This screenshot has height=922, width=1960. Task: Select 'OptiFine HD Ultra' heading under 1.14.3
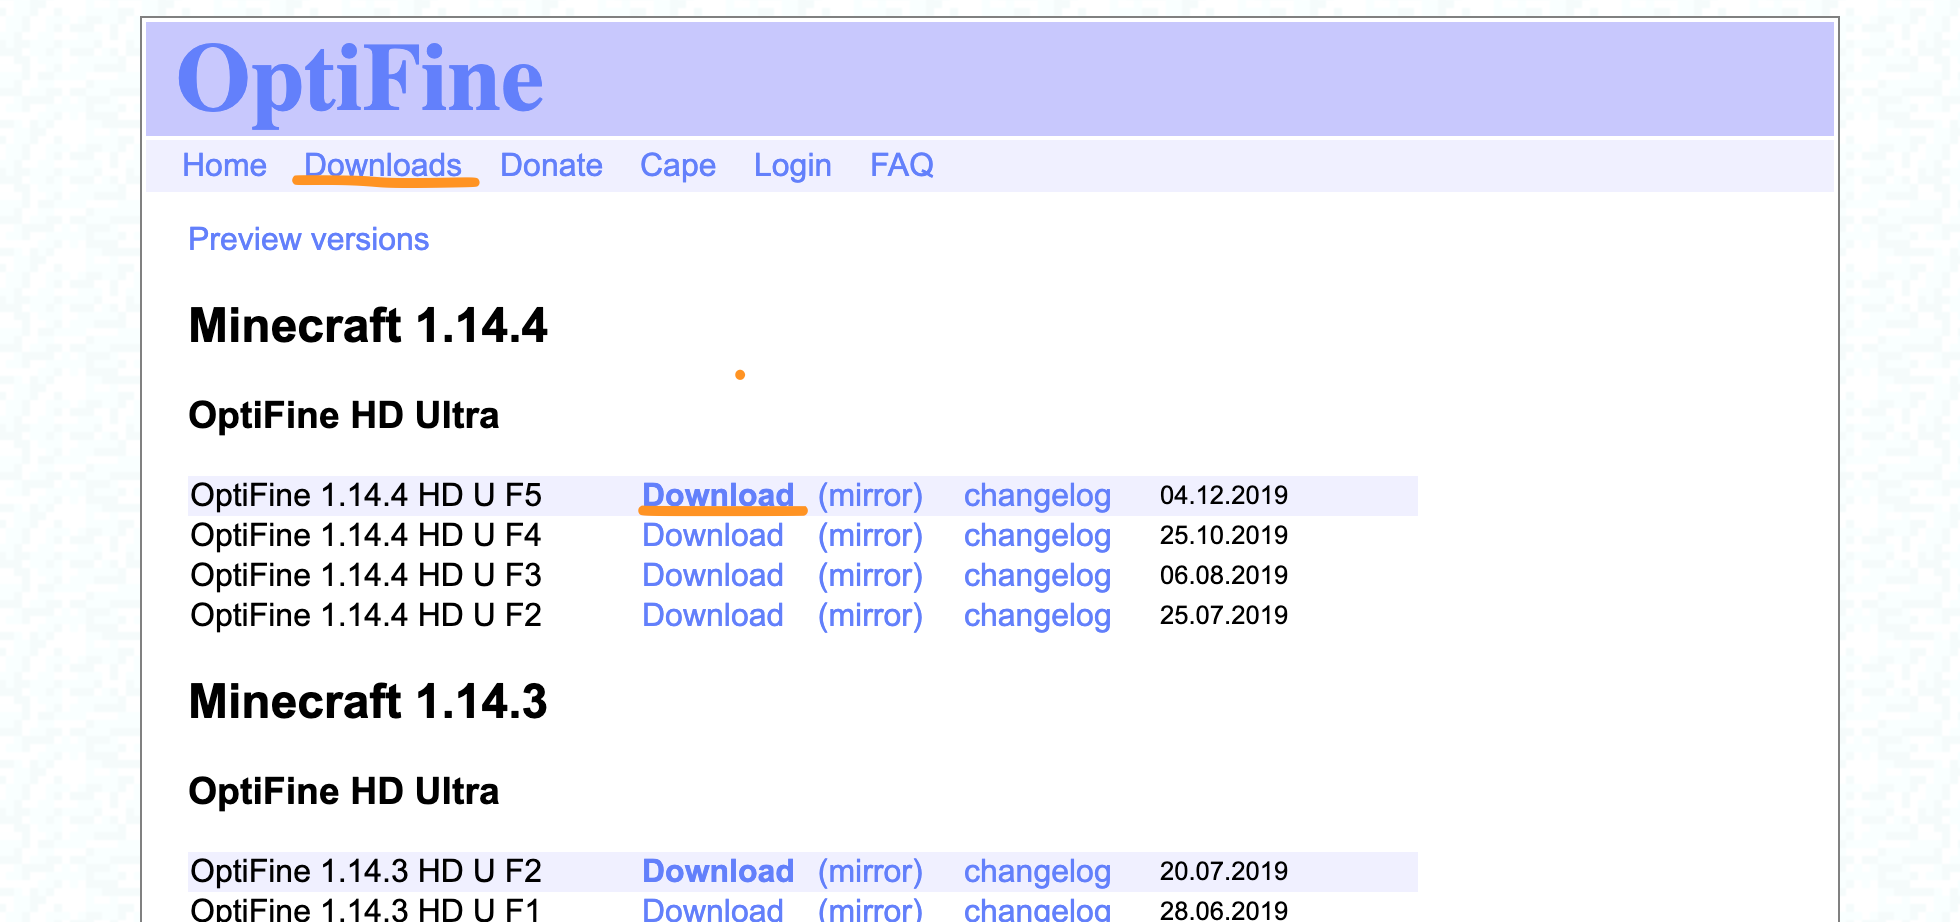tap(343, 791)
